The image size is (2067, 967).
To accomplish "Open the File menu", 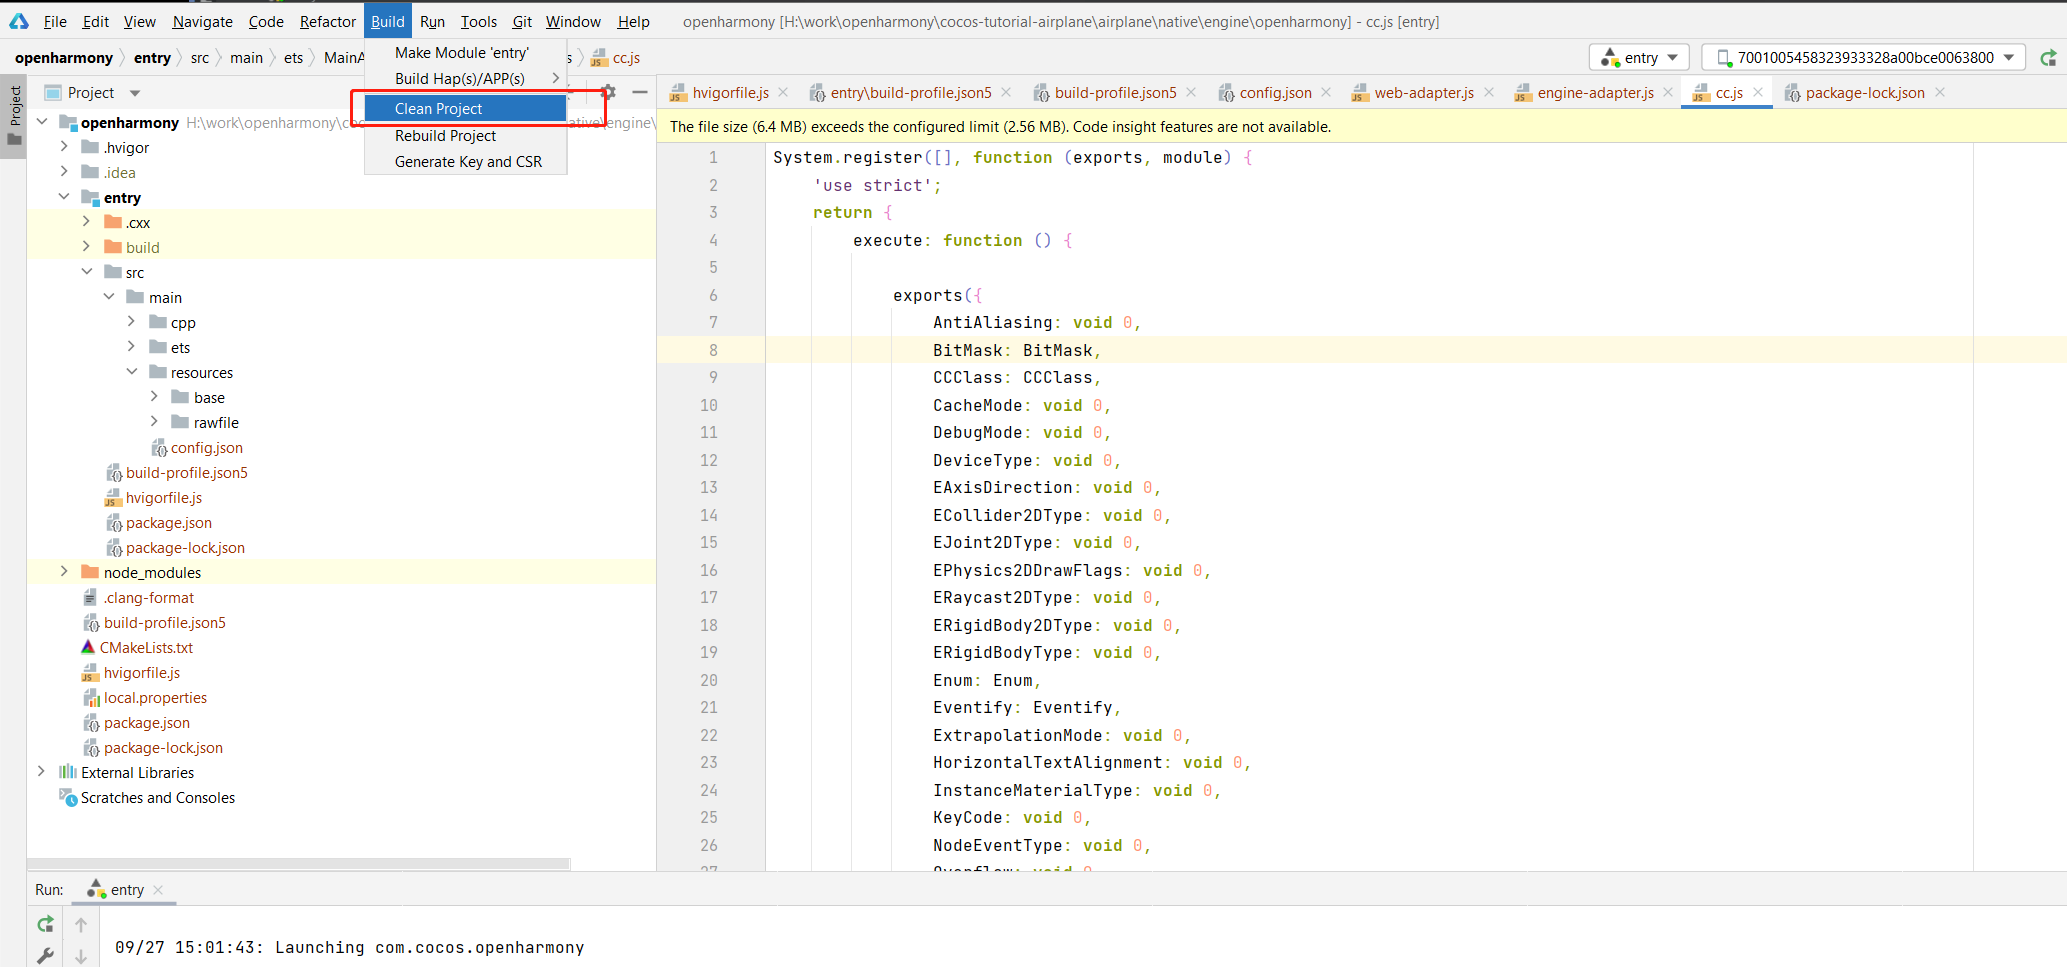I will tap(55, 21).
